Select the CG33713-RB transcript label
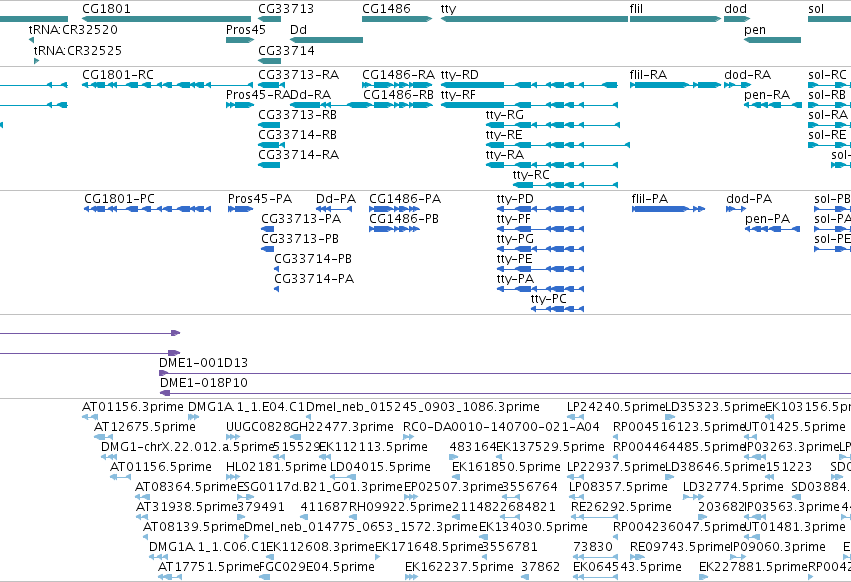The width and height of the screenshot is (851, 582). click(x=297, y=115)
